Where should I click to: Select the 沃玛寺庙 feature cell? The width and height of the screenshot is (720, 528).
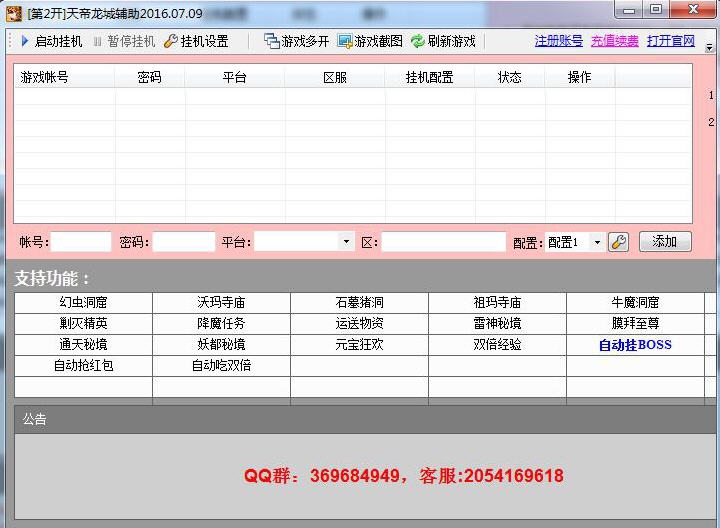click(221, 303)
